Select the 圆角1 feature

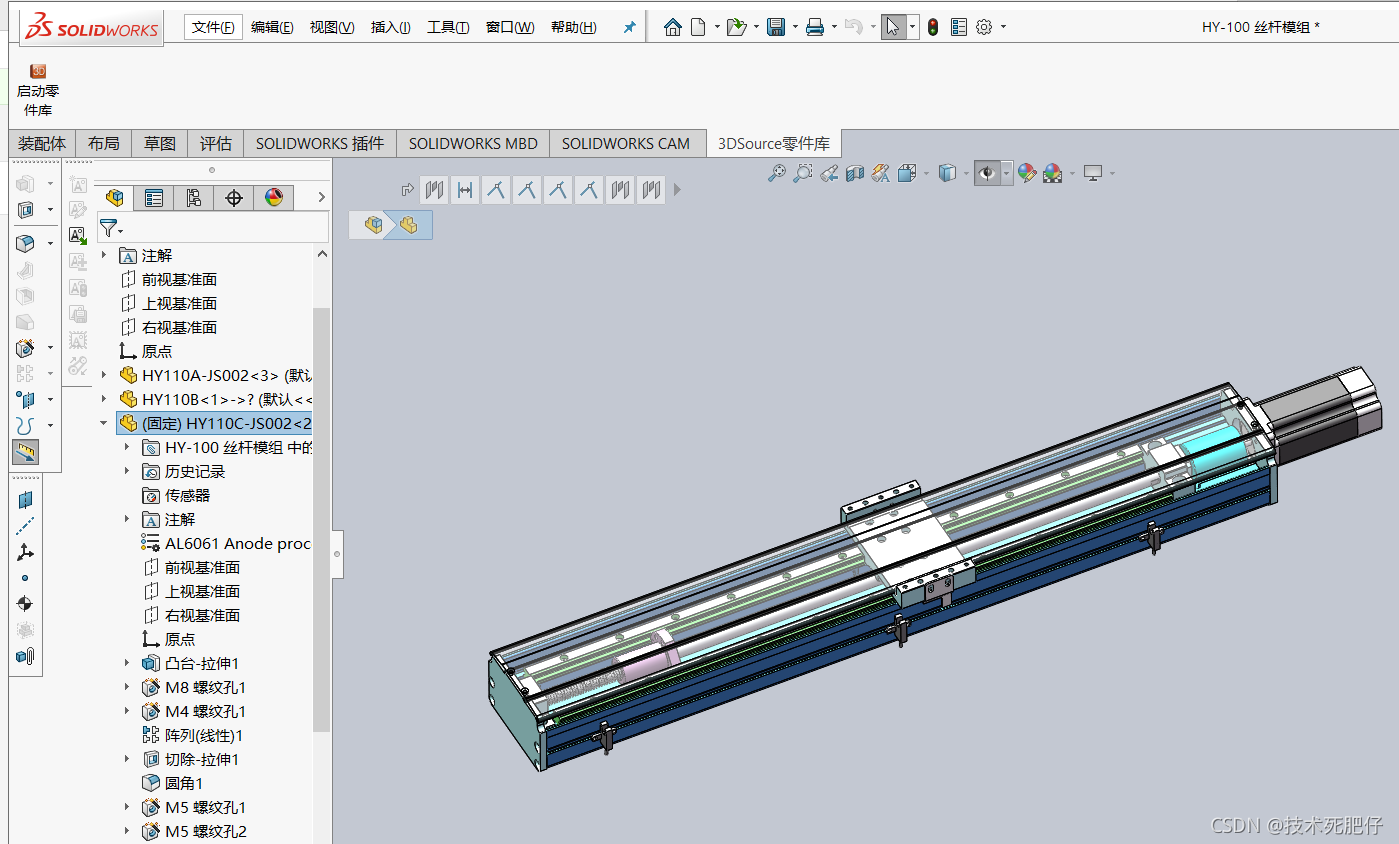[x=172, y=783]
